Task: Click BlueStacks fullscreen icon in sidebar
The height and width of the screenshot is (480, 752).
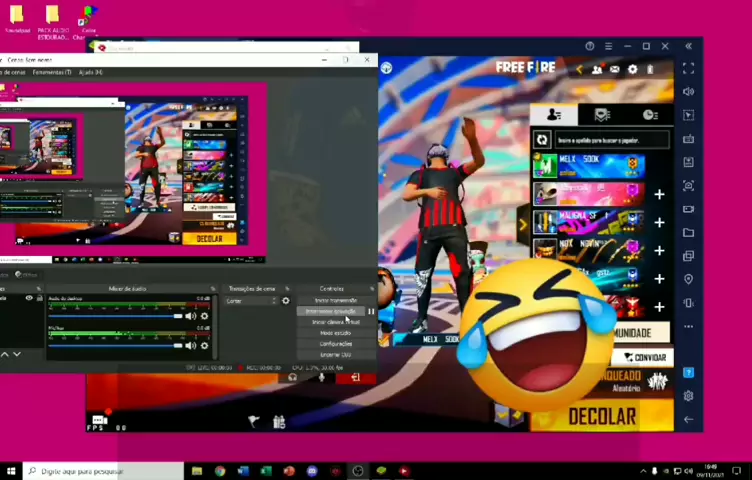Action: [688, 69]
